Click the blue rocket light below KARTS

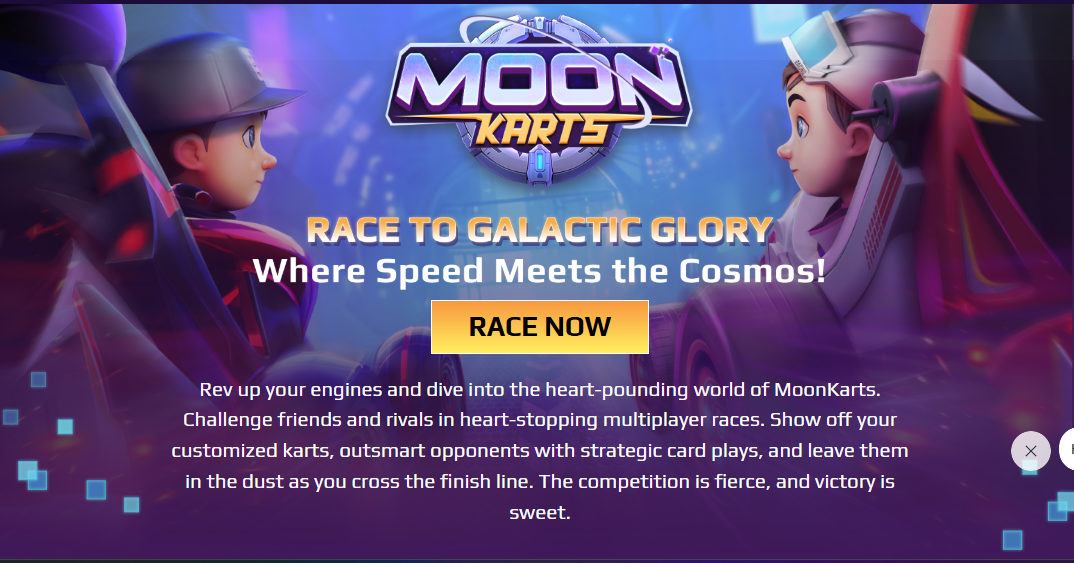pyautogui.click(x=539, y=163)
